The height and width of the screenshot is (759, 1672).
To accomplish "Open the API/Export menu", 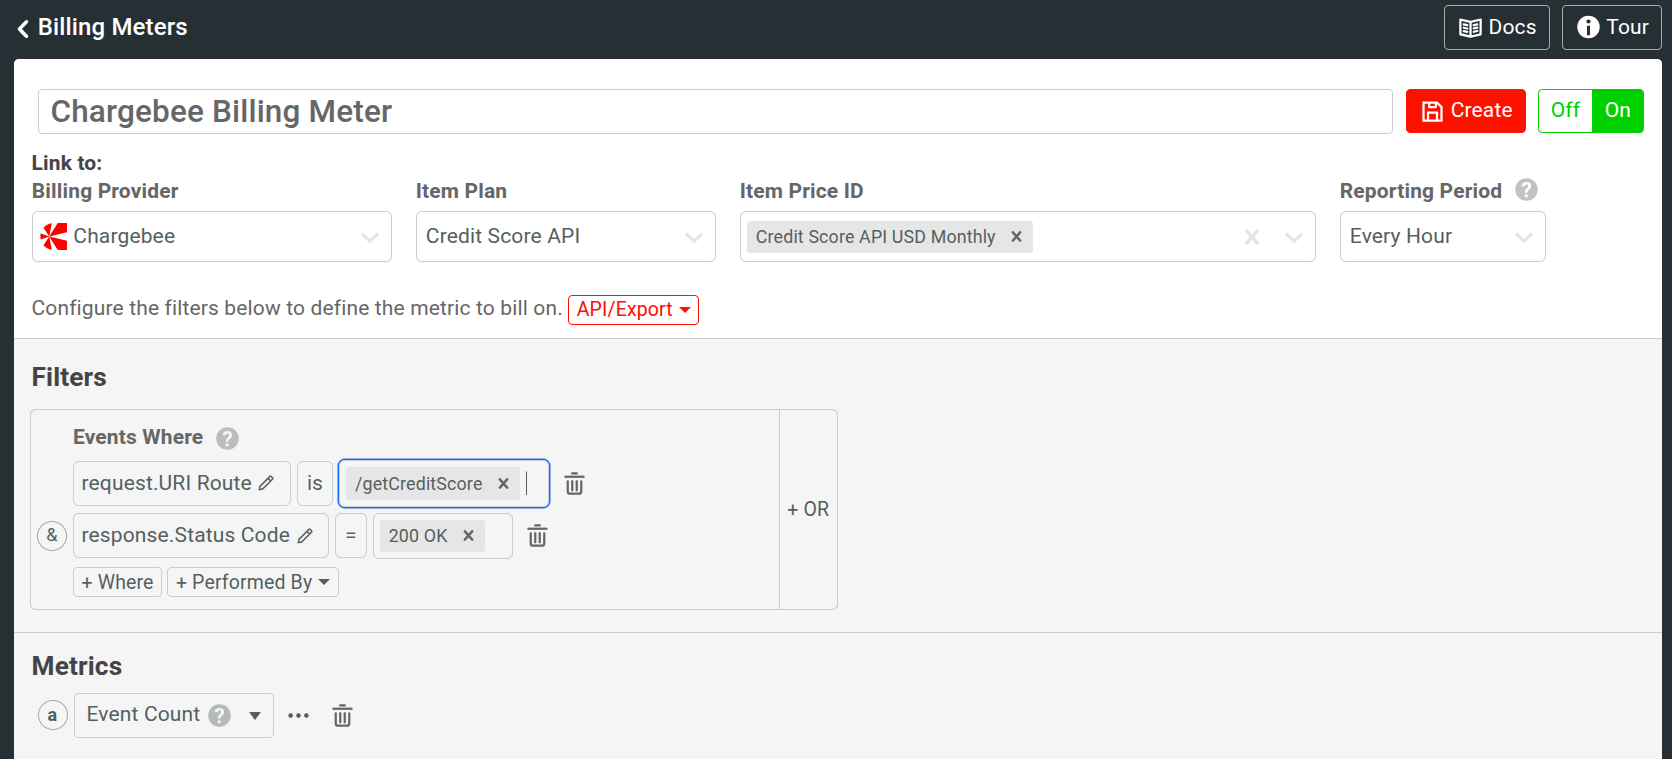I will (633, 310).
